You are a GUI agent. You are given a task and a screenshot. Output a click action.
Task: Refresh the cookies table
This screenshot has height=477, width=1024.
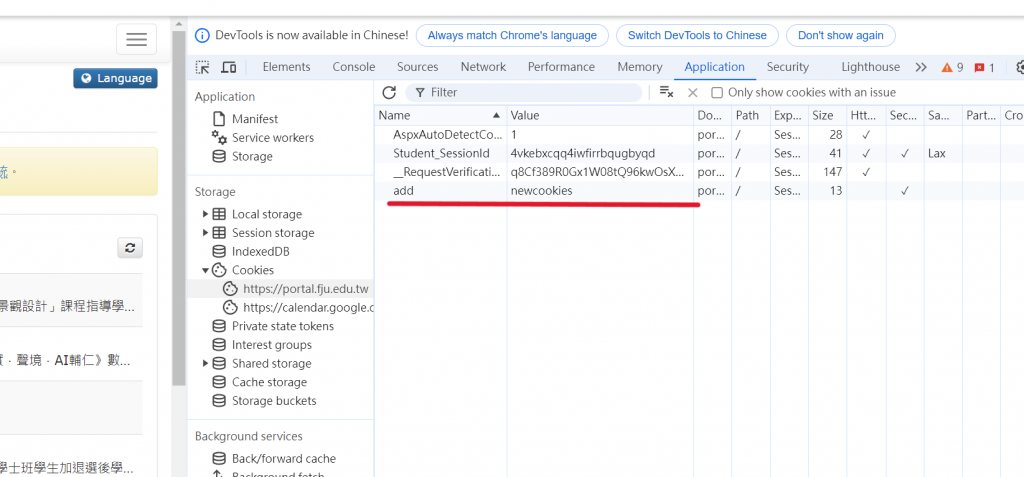389,92
